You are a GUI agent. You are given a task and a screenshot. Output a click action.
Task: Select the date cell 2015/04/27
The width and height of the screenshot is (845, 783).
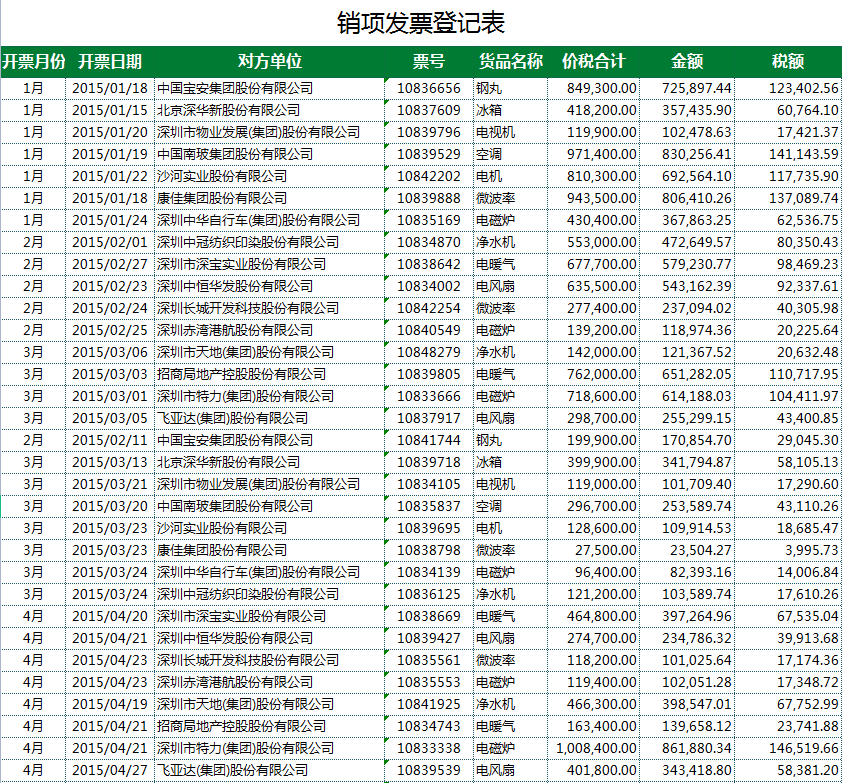click(110, 770)
